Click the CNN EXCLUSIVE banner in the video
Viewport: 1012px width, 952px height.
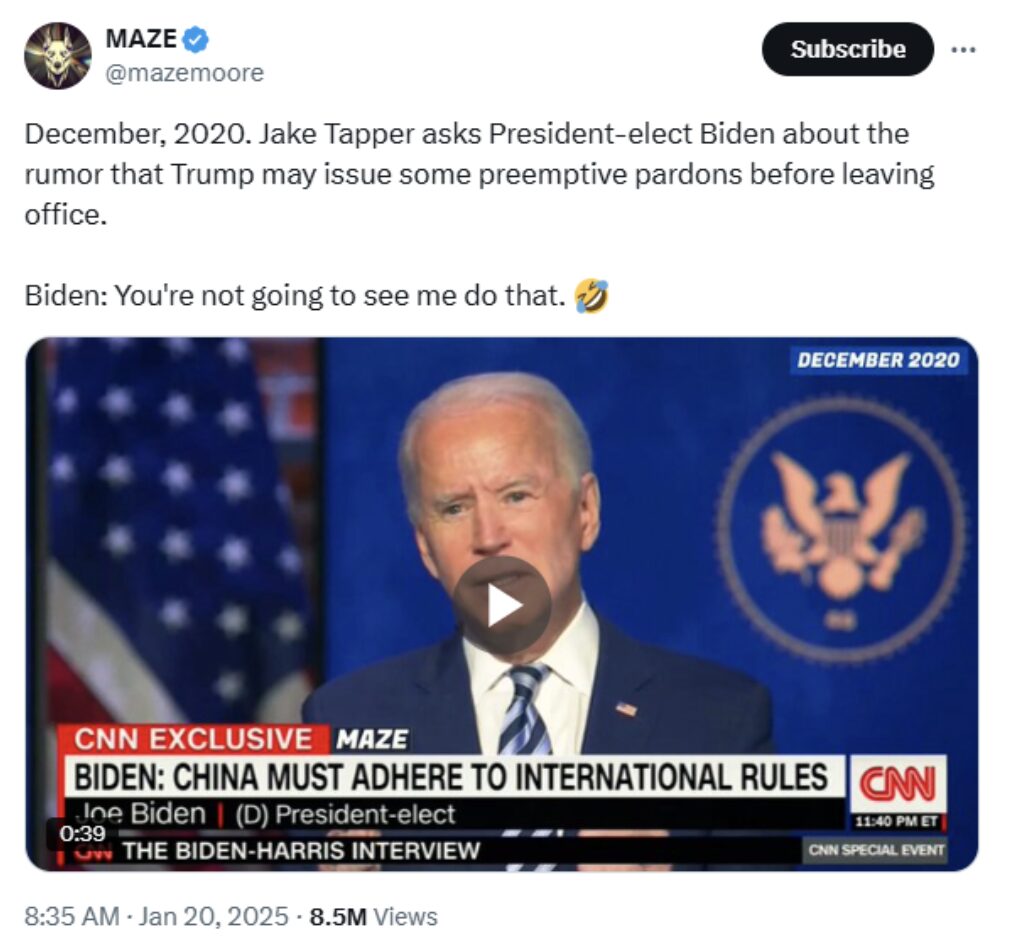tap(193, 739)
